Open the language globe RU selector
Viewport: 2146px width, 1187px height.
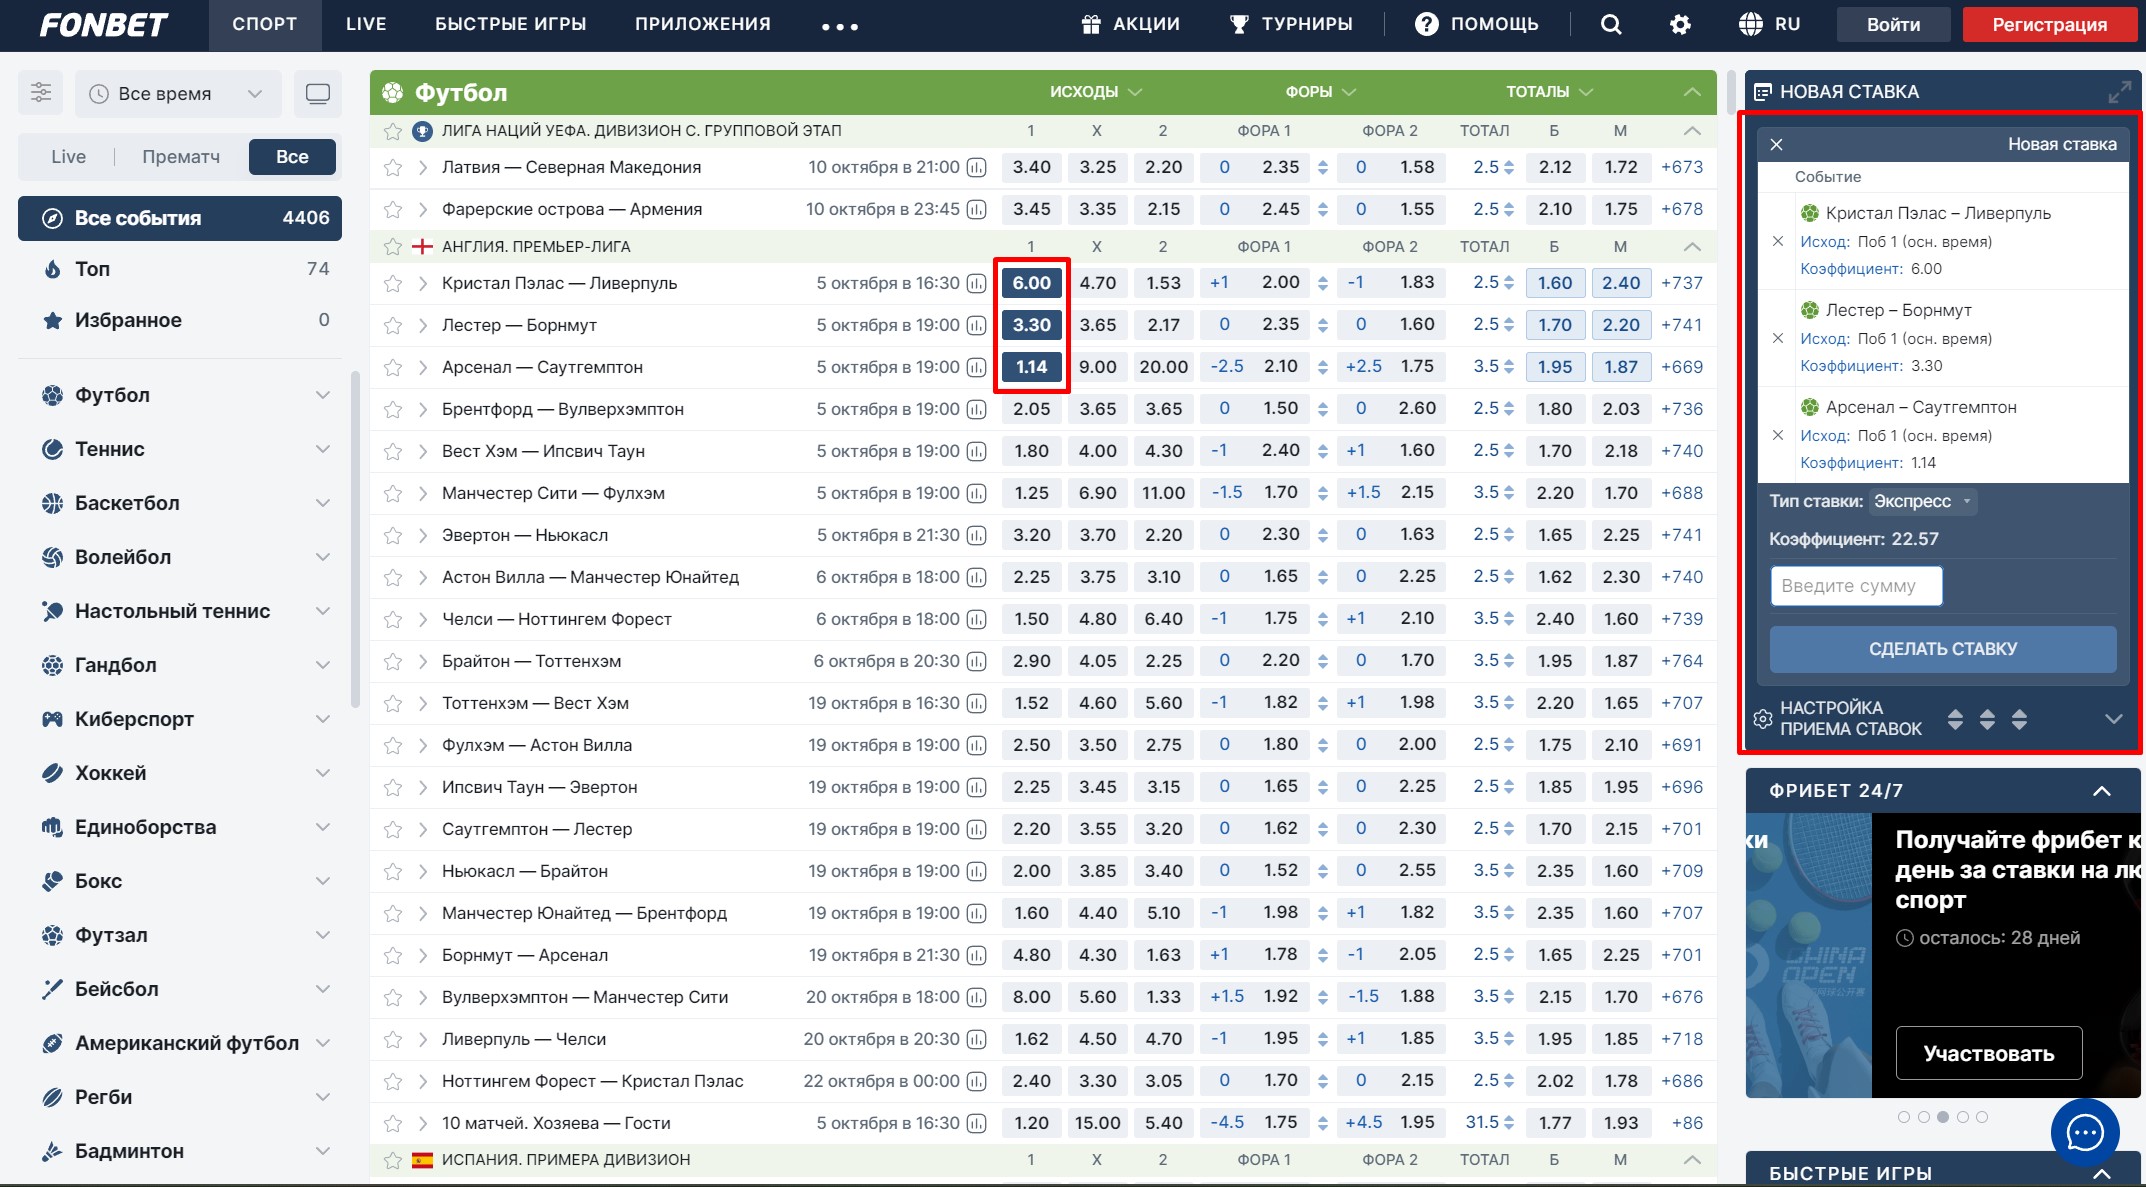click(x=1769, y=24)
